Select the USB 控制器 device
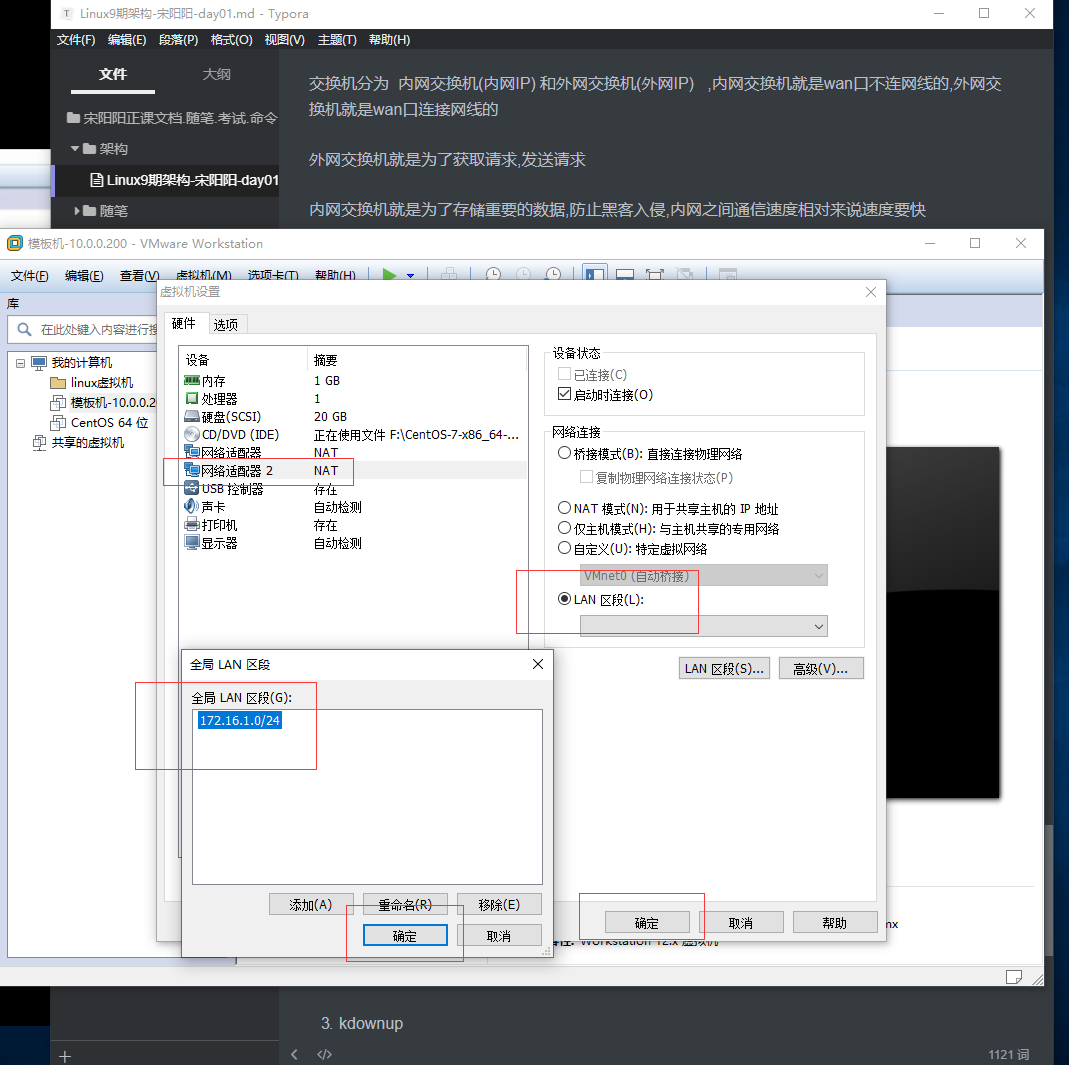 (352, 489)
